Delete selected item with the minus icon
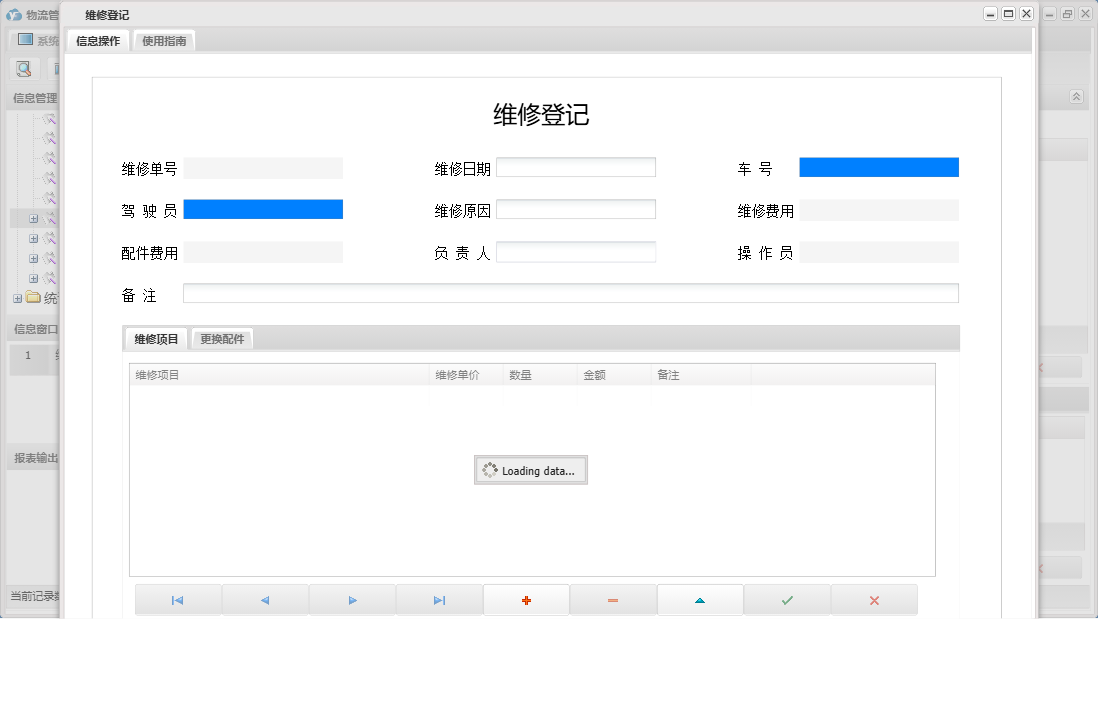Viewport: 1098px width, 725px height. [x=613, y=599]
